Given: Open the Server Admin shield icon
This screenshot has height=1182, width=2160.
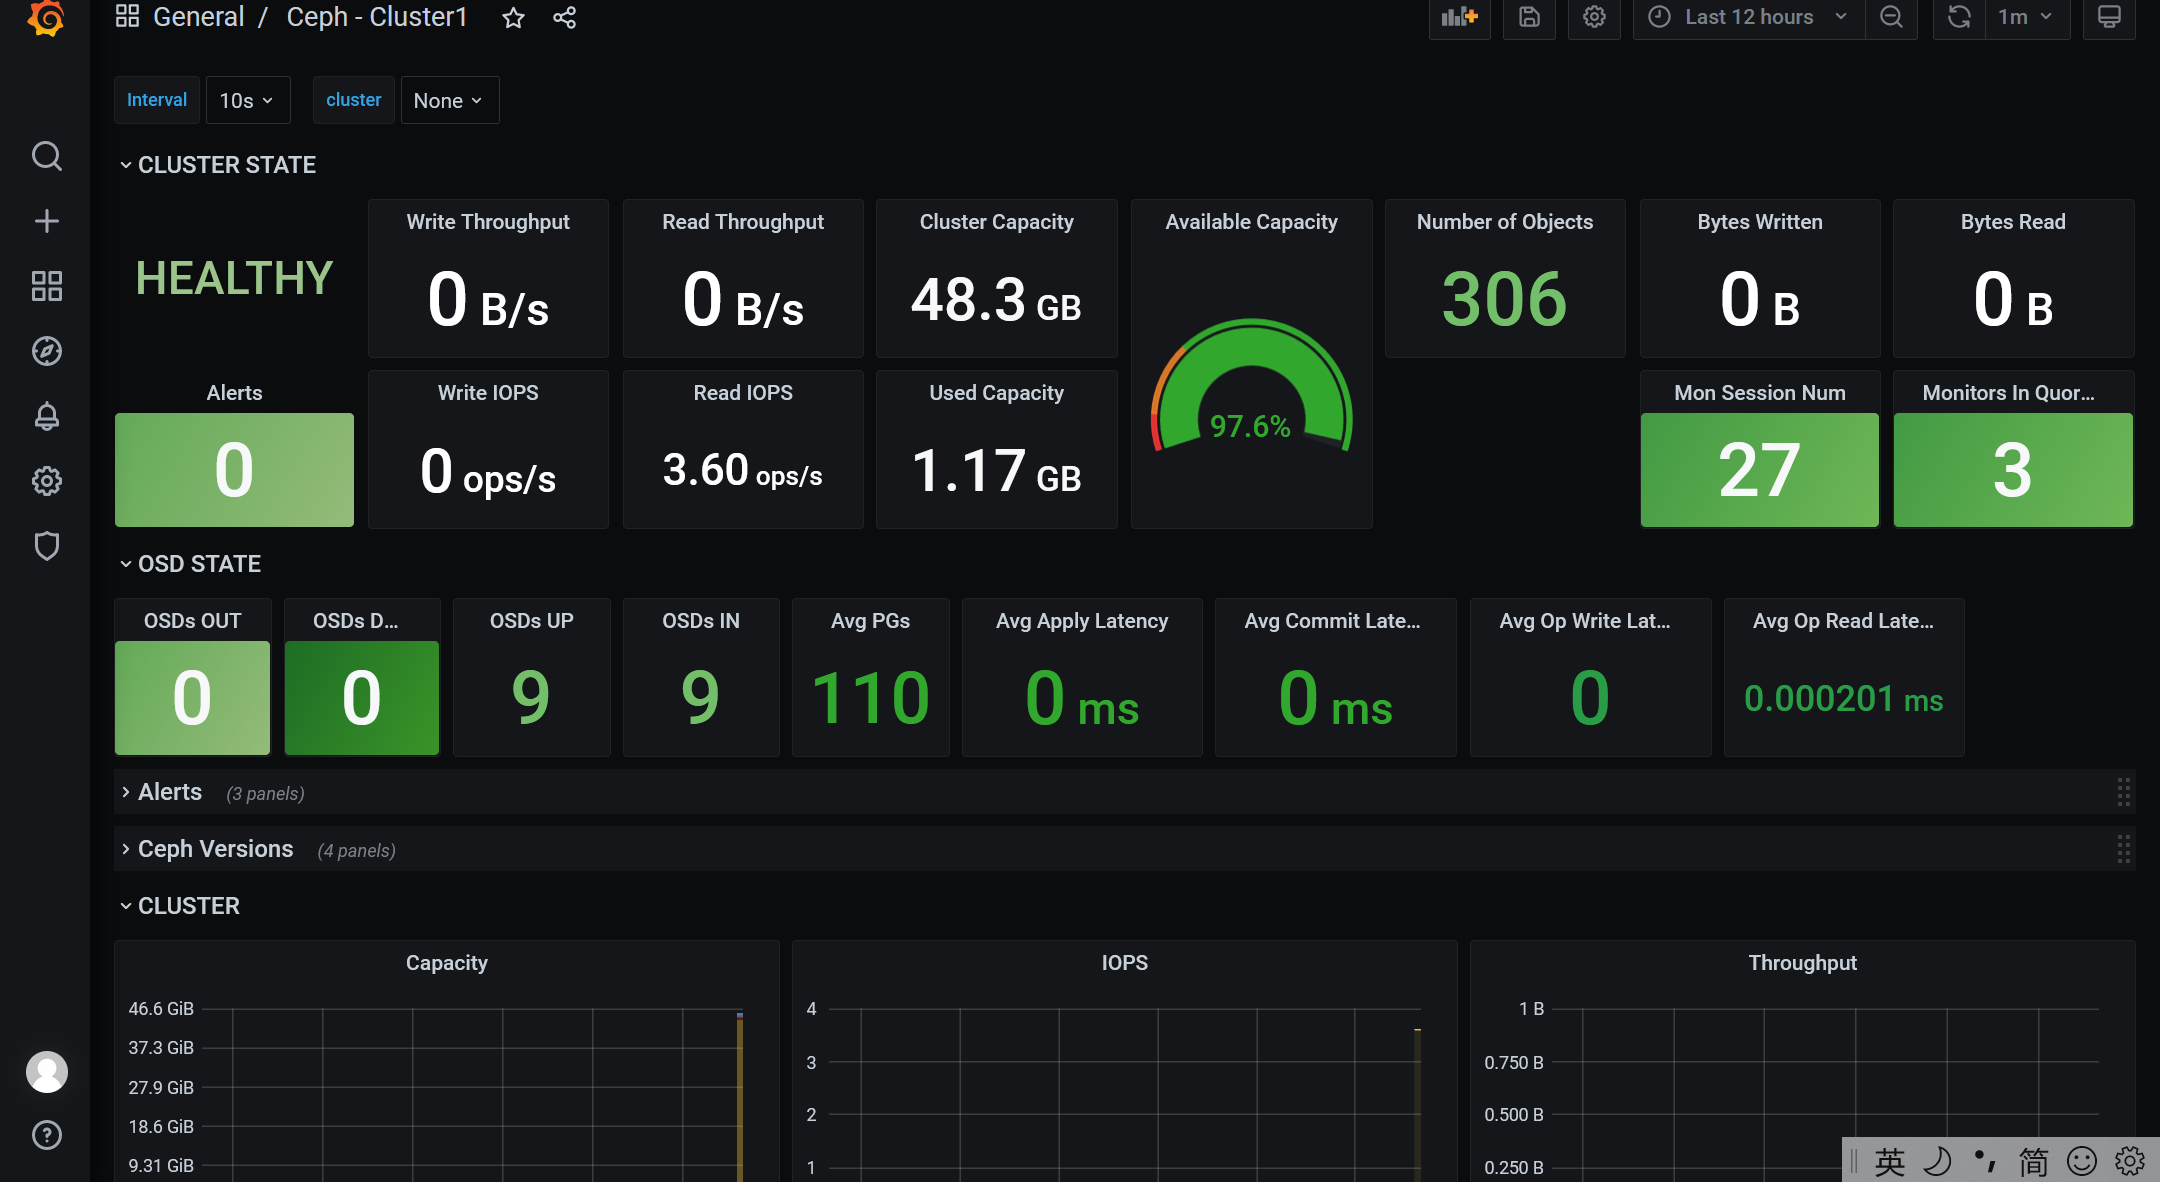Looking at the screenshot, I should [x=46, y=546].
